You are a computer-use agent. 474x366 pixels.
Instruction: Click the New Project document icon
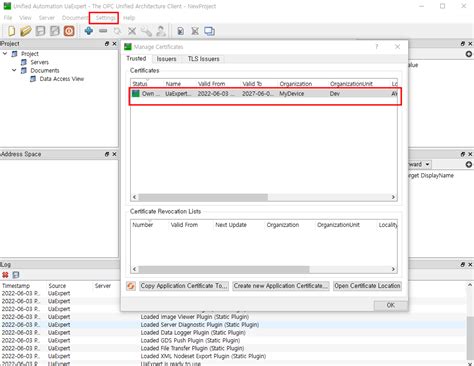point(11,31)
